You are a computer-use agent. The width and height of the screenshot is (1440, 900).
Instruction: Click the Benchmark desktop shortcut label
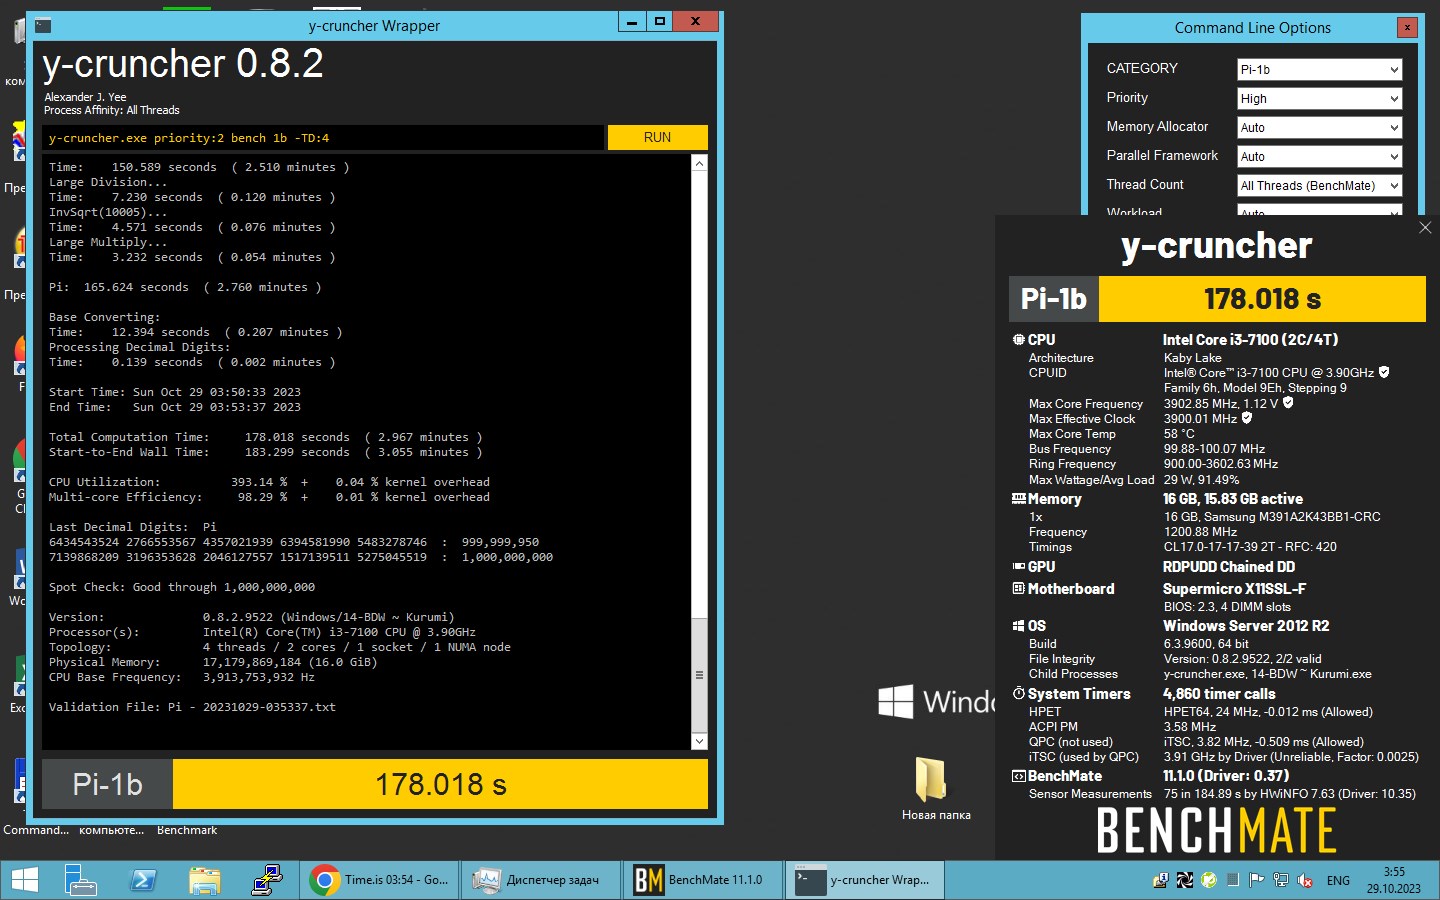pos(187,830)
